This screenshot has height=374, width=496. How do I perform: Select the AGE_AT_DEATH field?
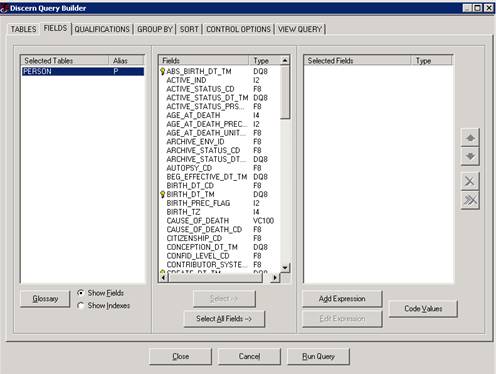pos(193,115)
